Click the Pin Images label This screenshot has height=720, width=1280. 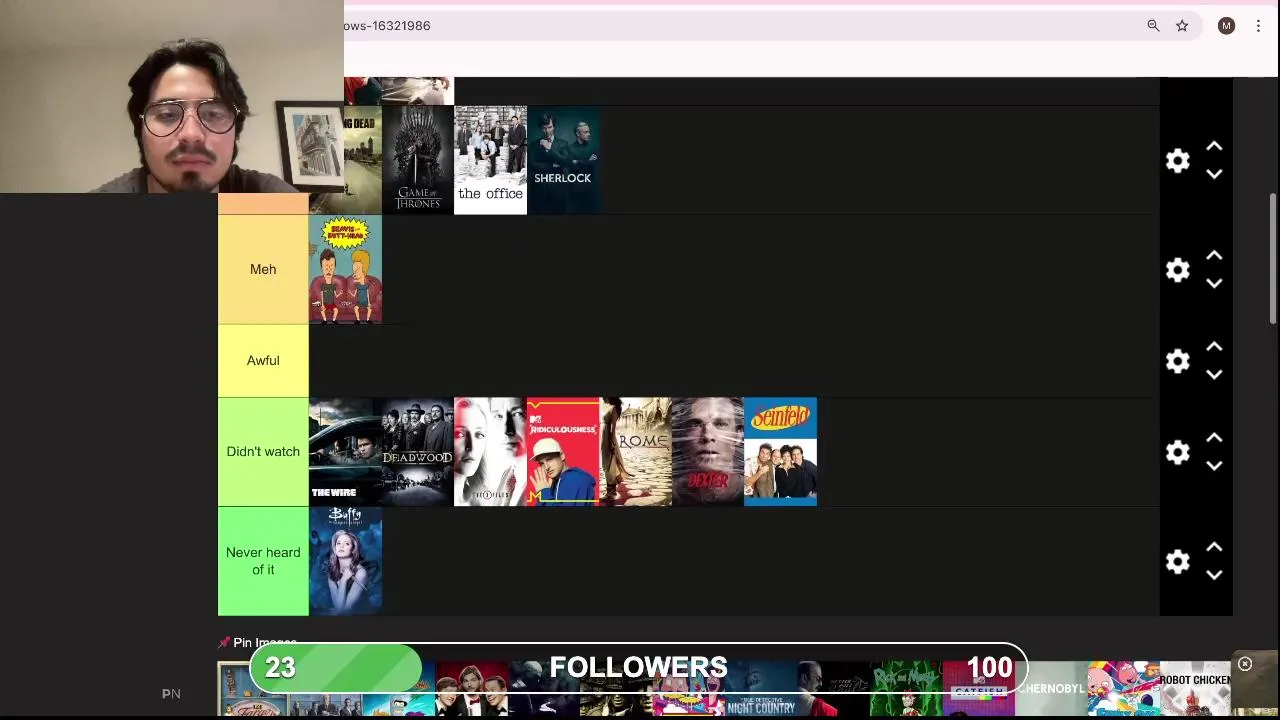(258, 643)
